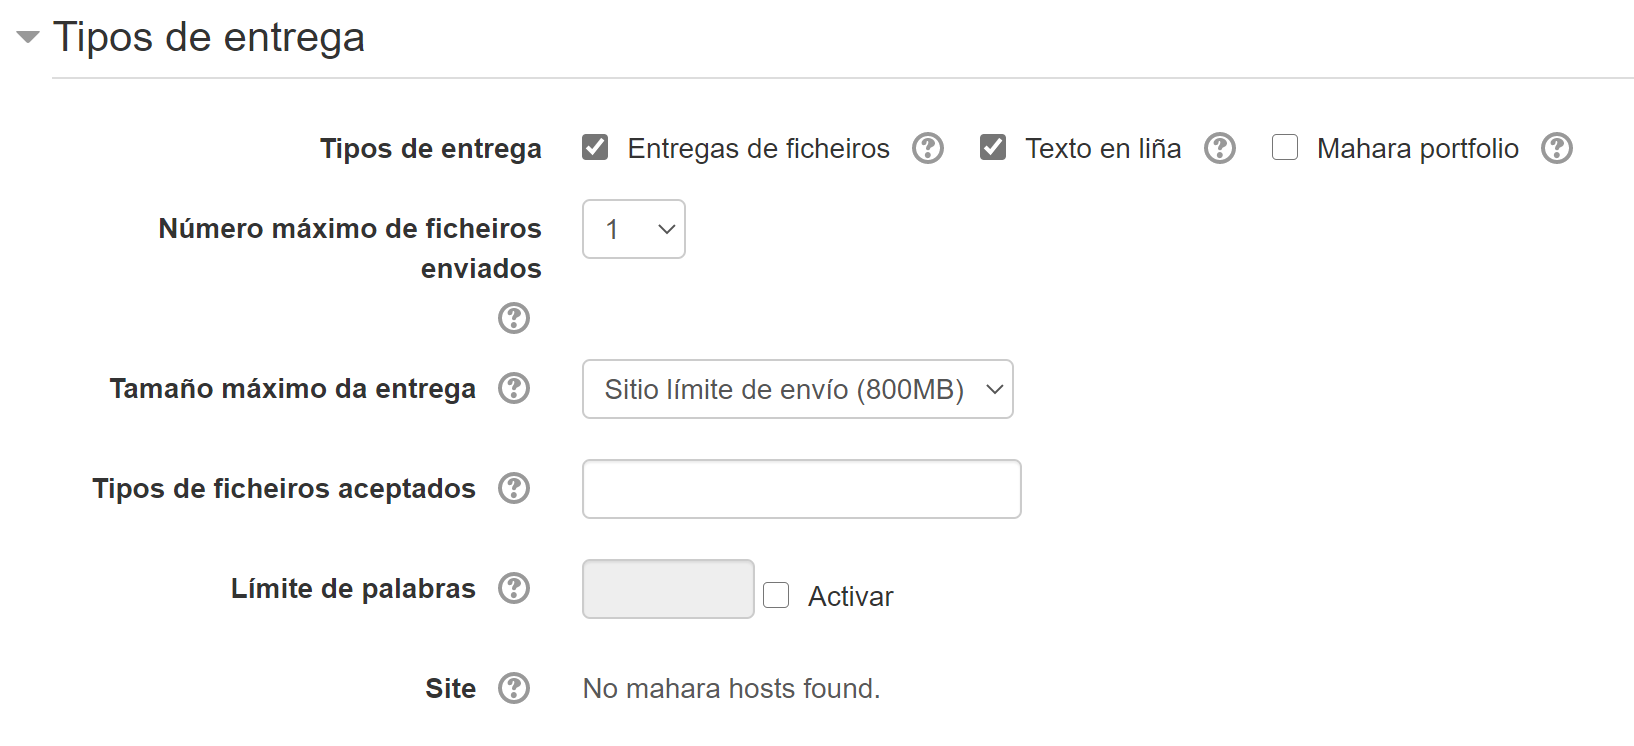Open the Sitio límite de envío size dropdown
Image resolution: width=1634 pixels, height=746 pixels.
point(797,389)
